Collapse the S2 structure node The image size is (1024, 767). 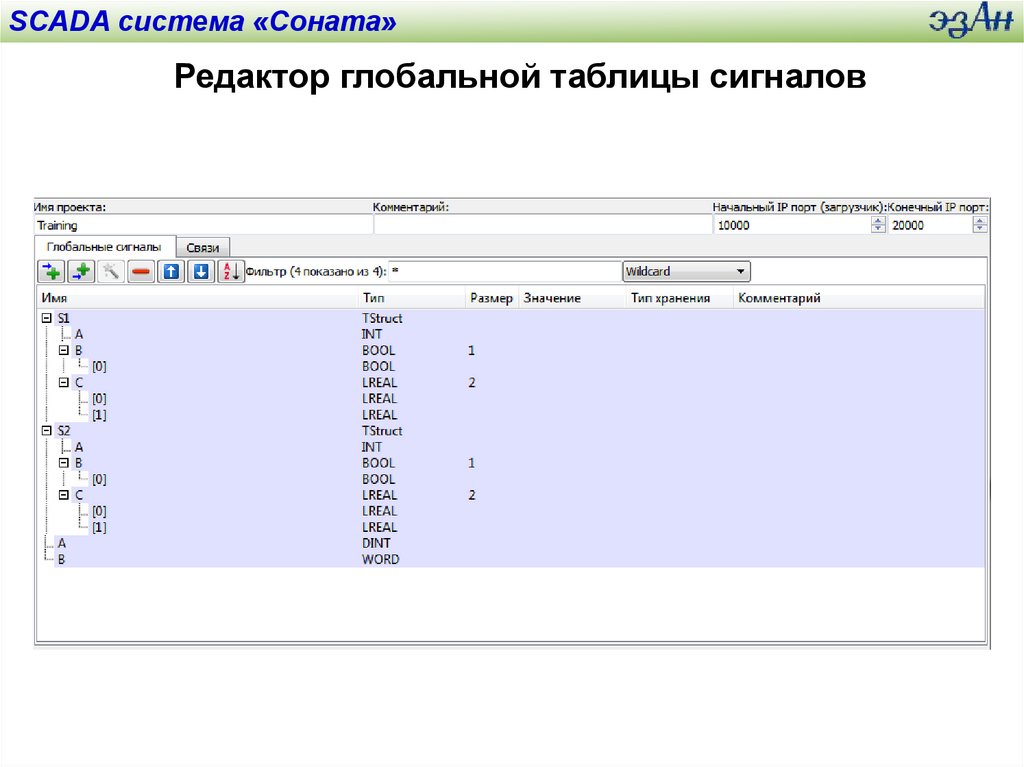(x=46, y=430)
